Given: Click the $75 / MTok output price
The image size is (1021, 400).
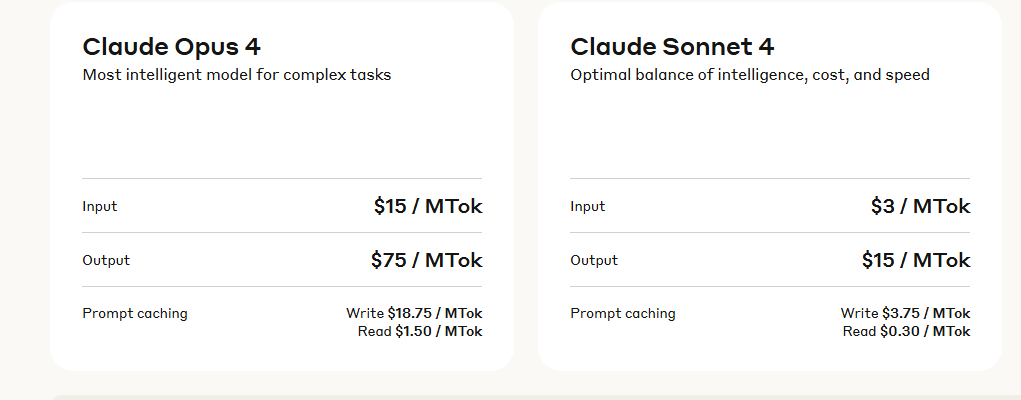Looking at the screenshot, I should [x=426, y=261].
